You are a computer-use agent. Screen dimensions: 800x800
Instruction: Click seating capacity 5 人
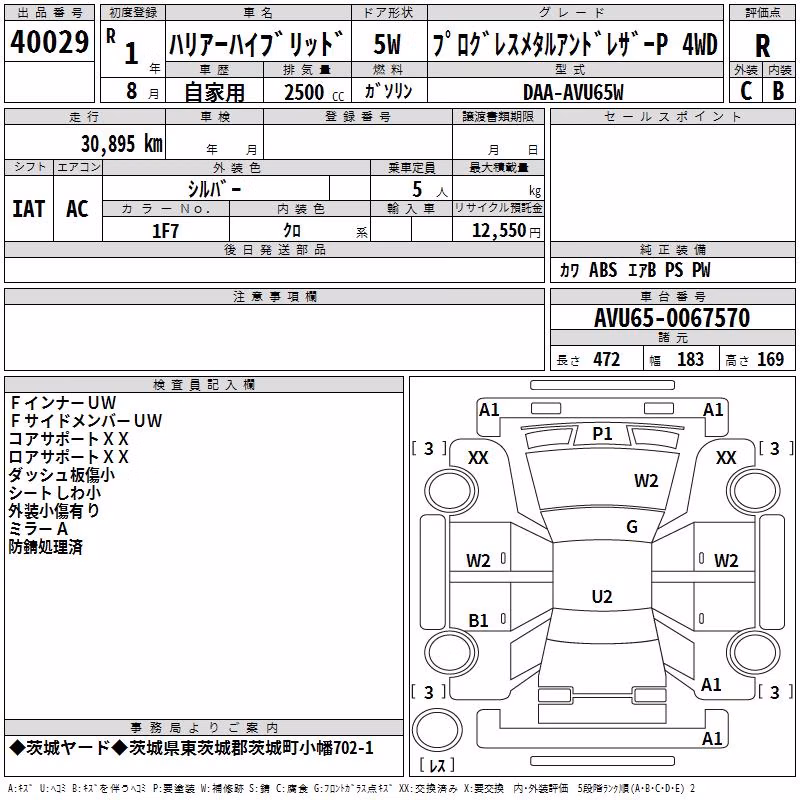tap(430, 190)
